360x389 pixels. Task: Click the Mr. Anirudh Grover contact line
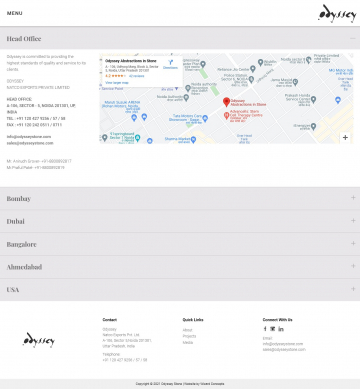39,161
